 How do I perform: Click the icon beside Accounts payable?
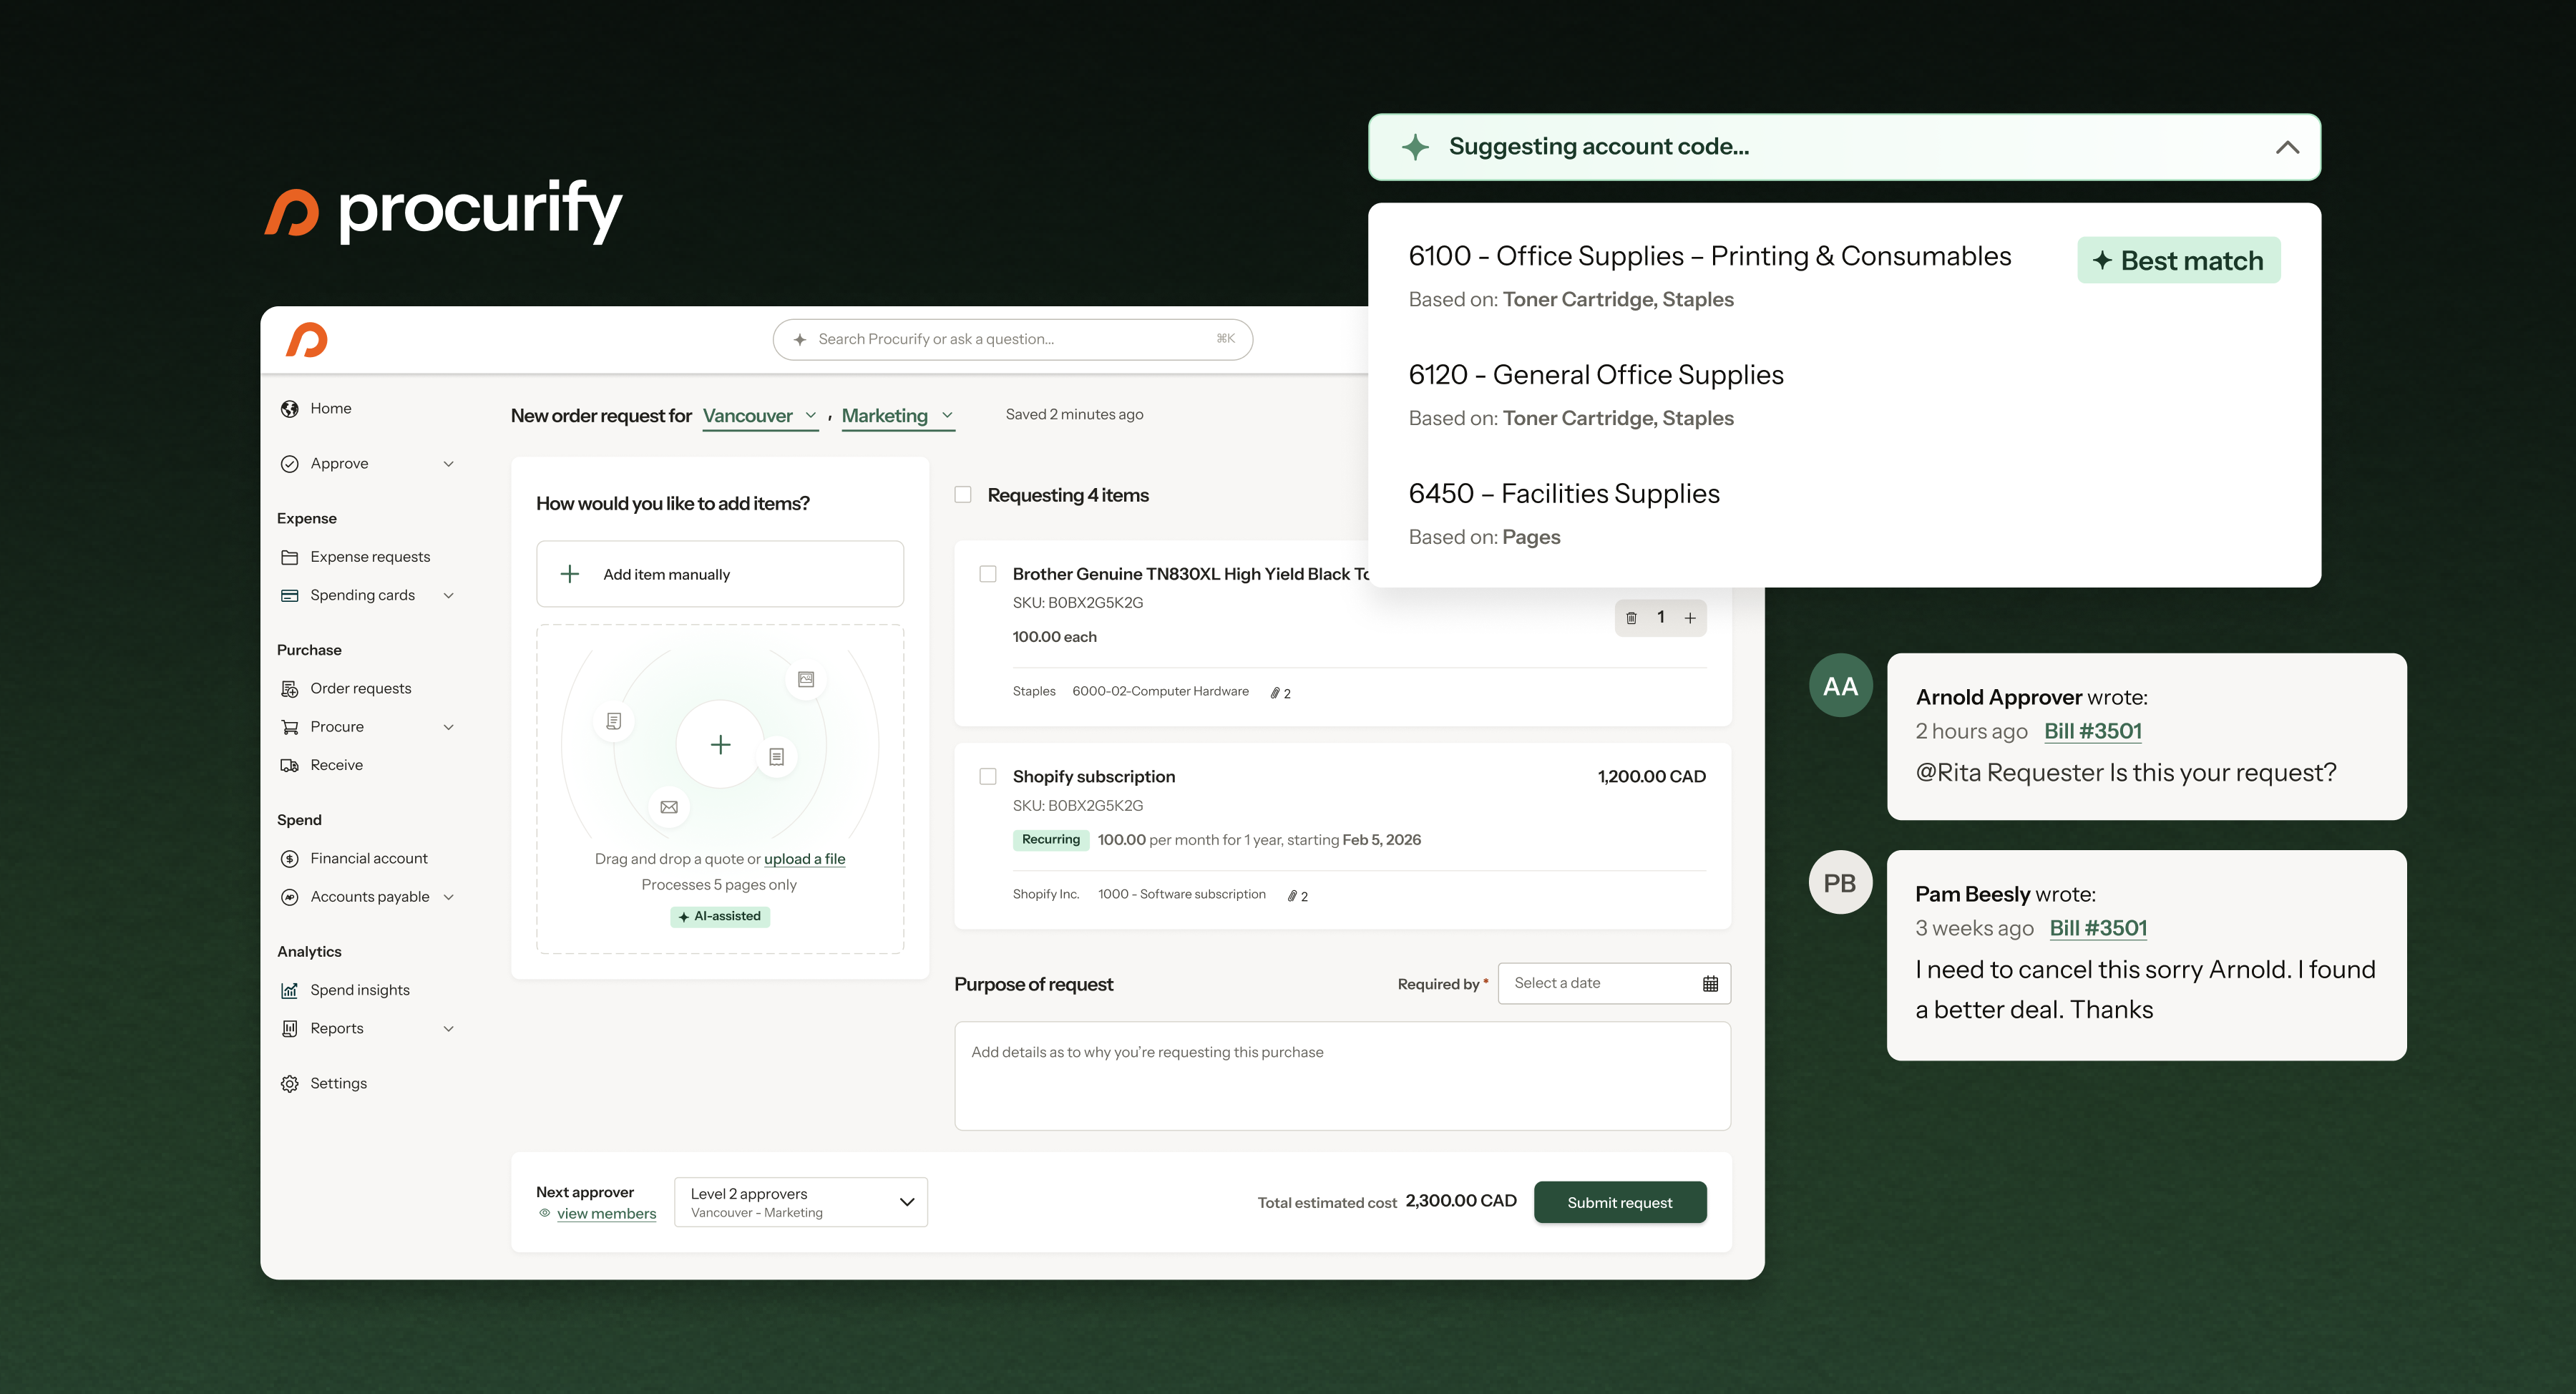click(x=290, y=897)
